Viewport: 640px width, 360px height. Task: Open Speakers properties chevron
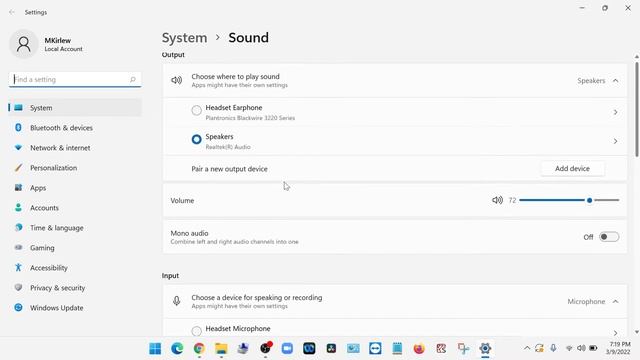pos(616,141)
